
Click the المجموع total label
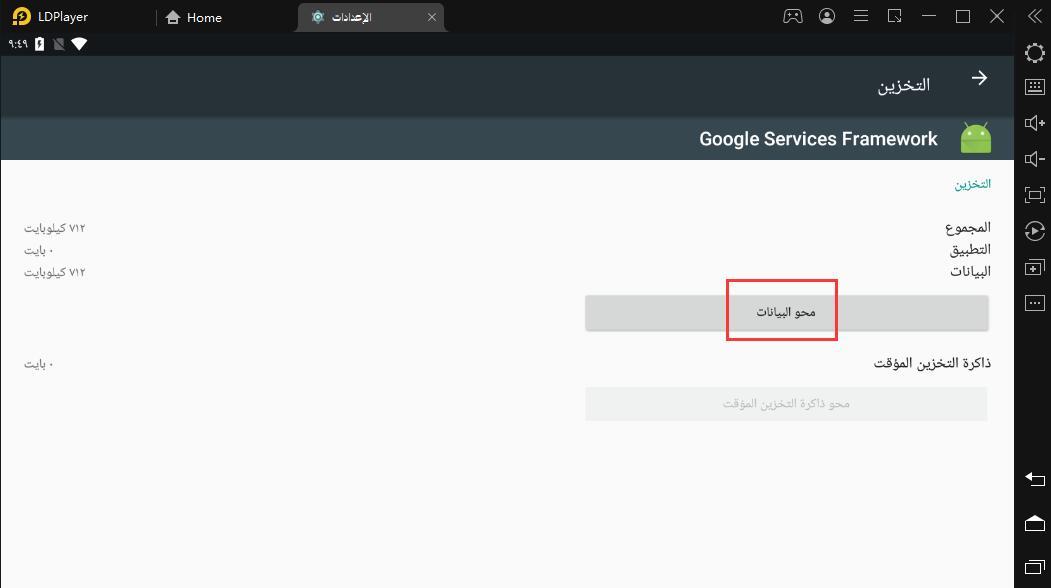[968, 228]
